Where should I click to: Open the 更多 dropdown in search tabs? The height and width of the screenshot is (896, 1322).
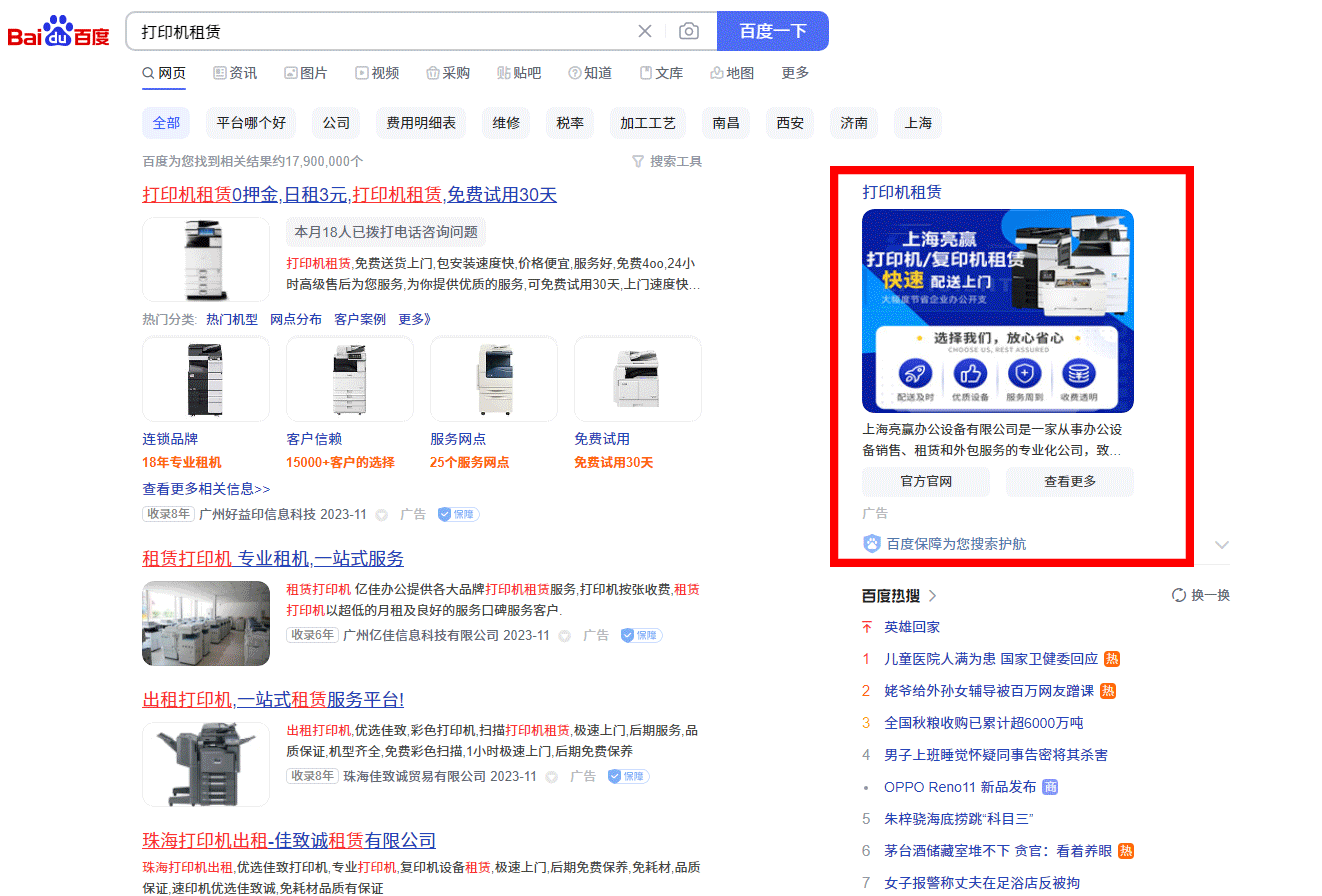[x=795, y=73]
